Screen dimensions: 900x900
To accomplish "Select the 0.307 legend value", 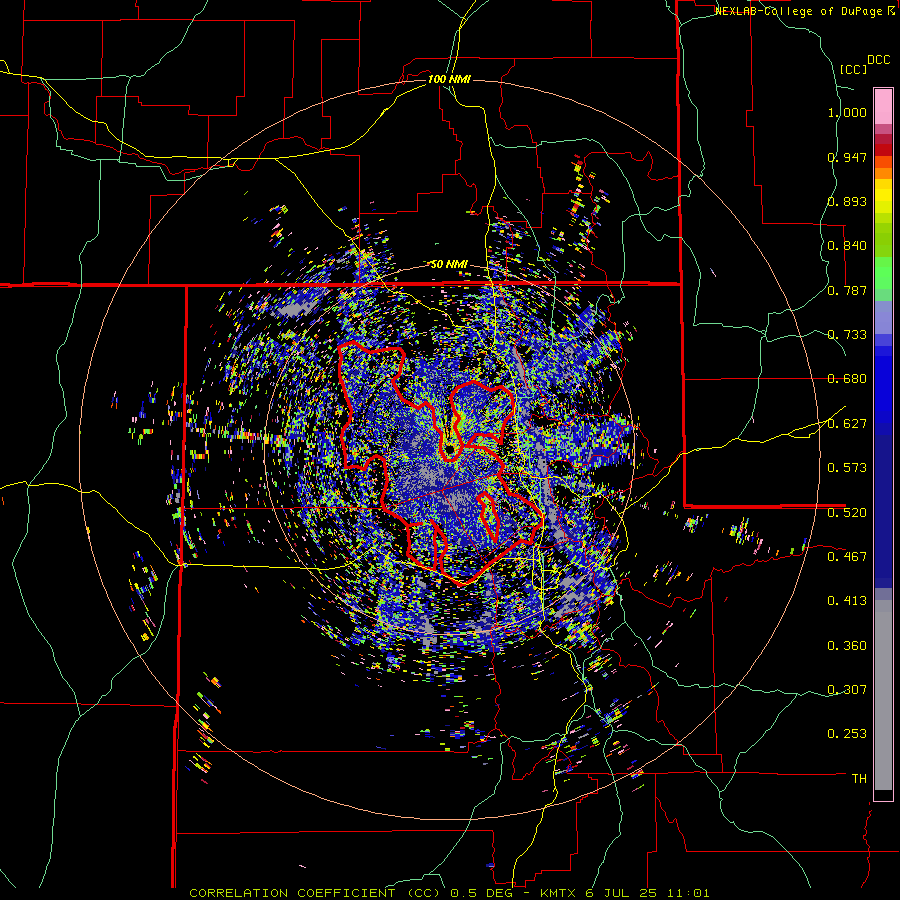I will pos(847,690).
